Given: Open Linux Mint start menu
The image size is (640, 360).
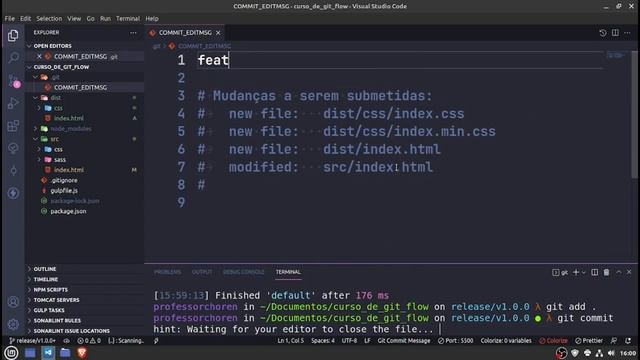Looking at the screenshot, I should pyautogui.click(x=11, y=353).
